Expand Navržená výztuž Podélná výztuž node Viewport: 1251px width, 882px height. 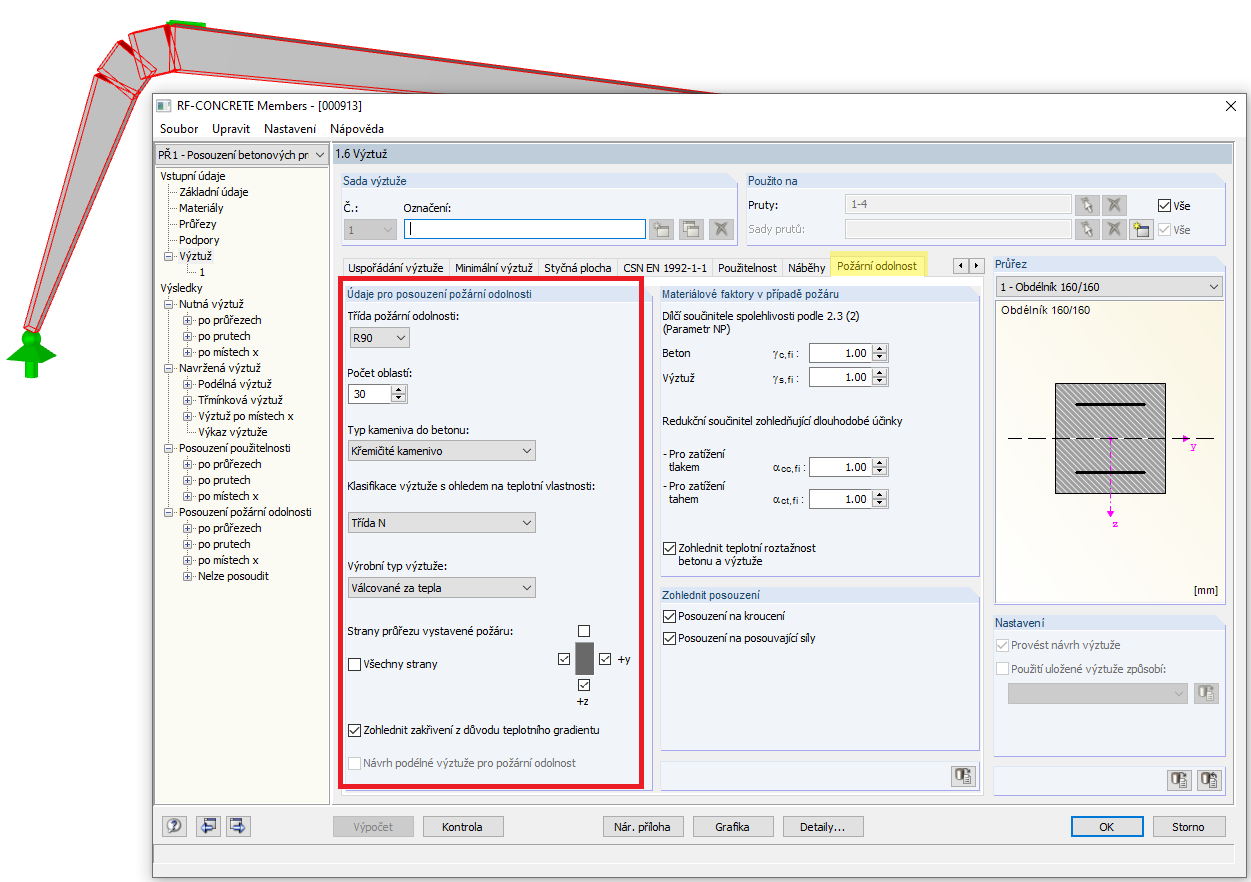(188, 384)
